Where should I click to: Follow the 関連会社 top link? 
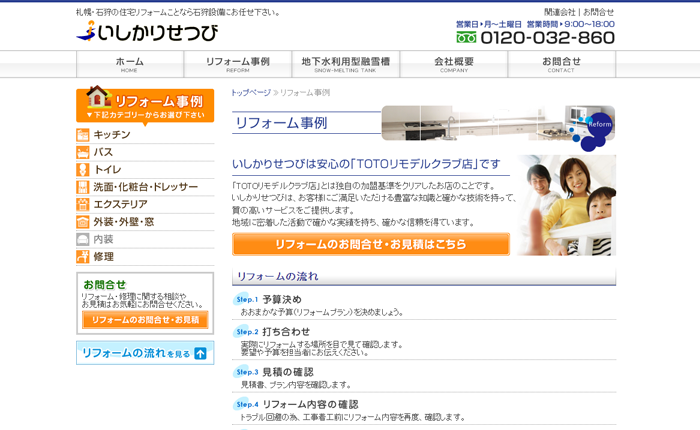(559, 12)
